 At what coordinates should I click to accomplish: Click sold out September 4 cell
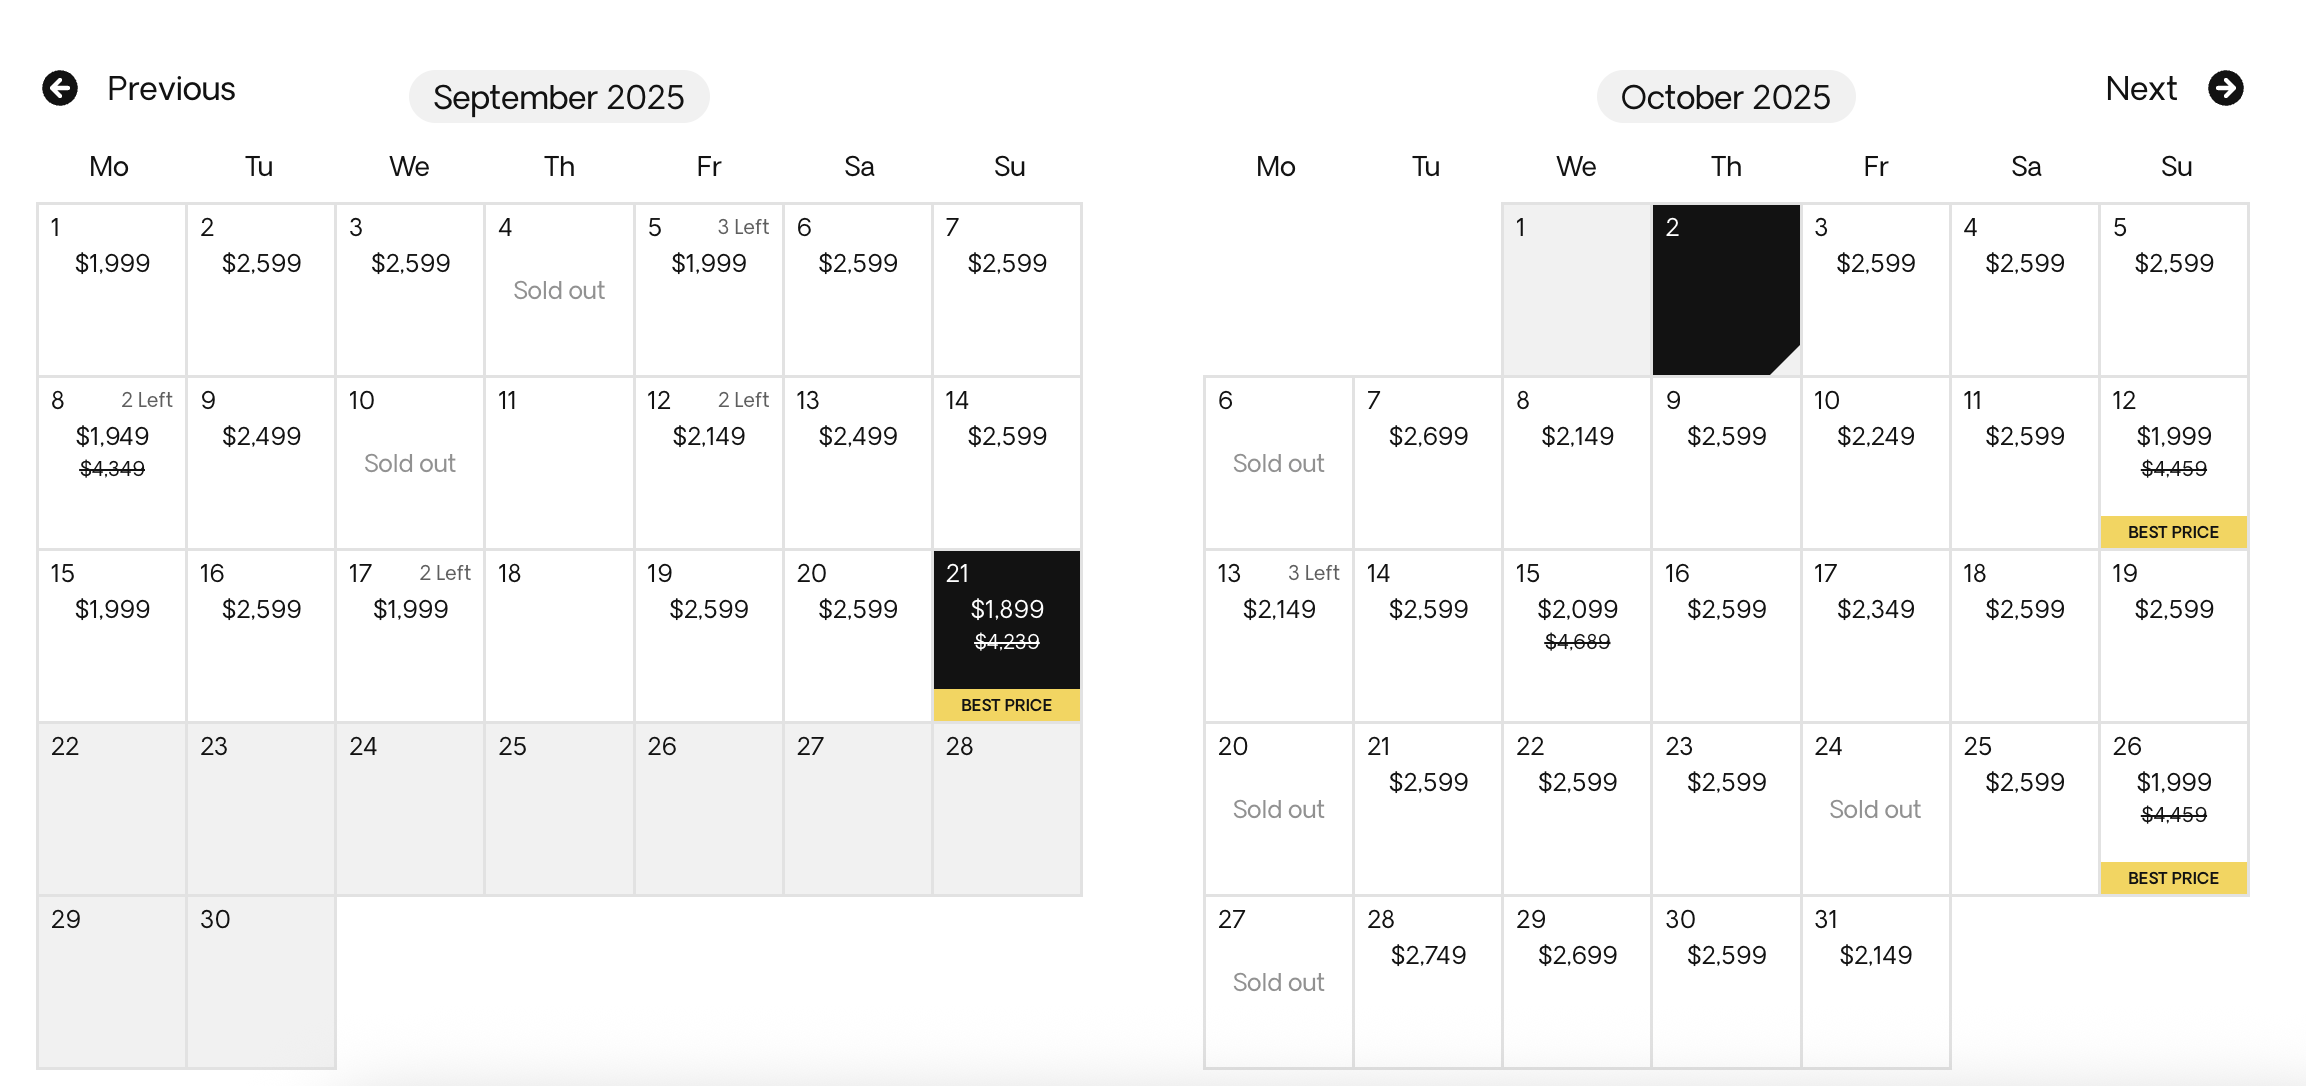pos(559,290)
